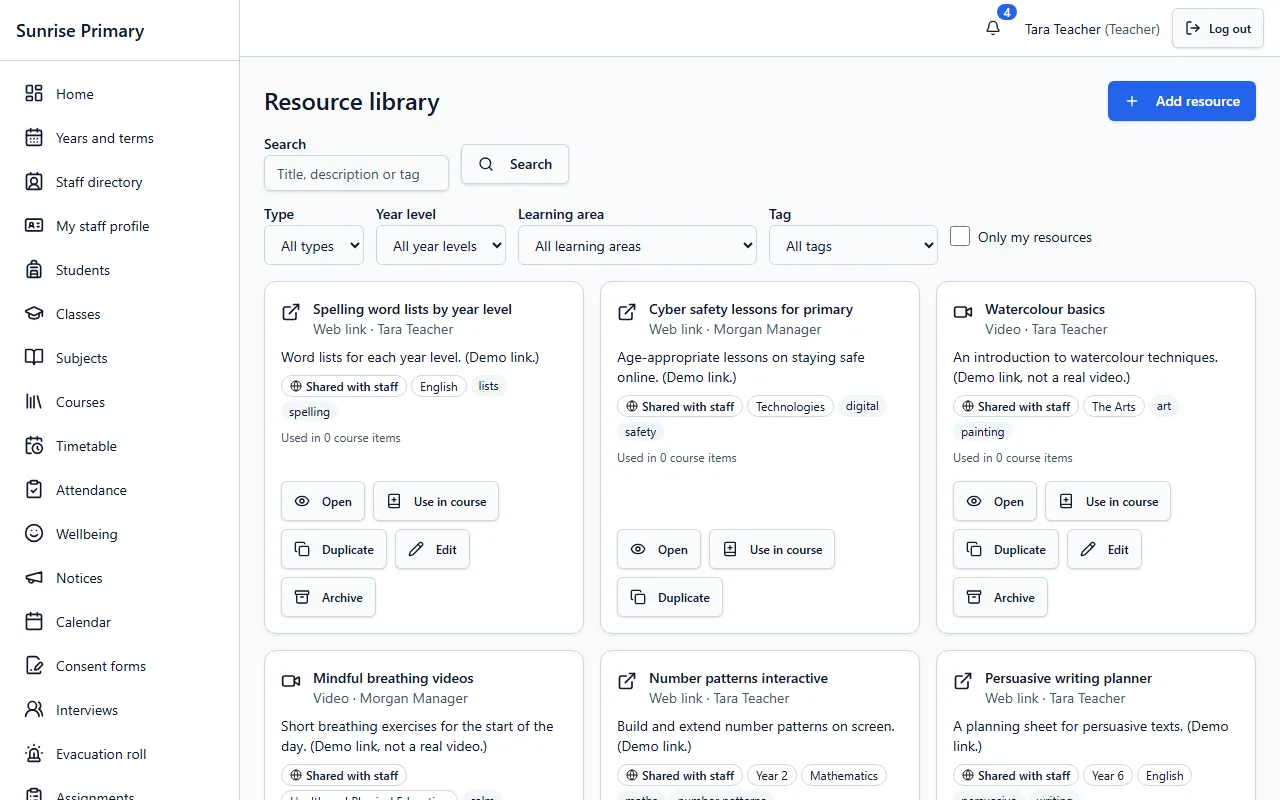Click the Courses library icon
1280x800 pixels.
34,401
